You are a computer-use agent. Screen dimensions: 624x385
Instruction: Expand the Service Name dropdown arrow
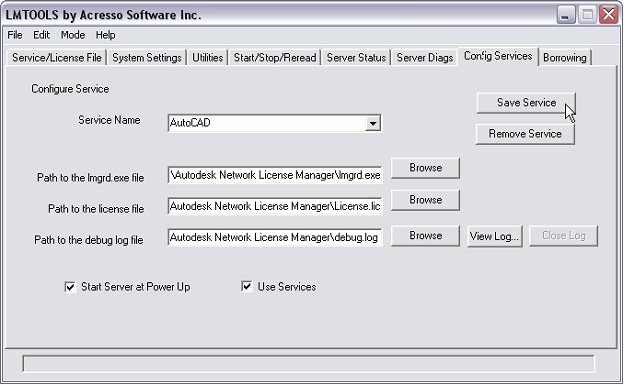(373, 123)
